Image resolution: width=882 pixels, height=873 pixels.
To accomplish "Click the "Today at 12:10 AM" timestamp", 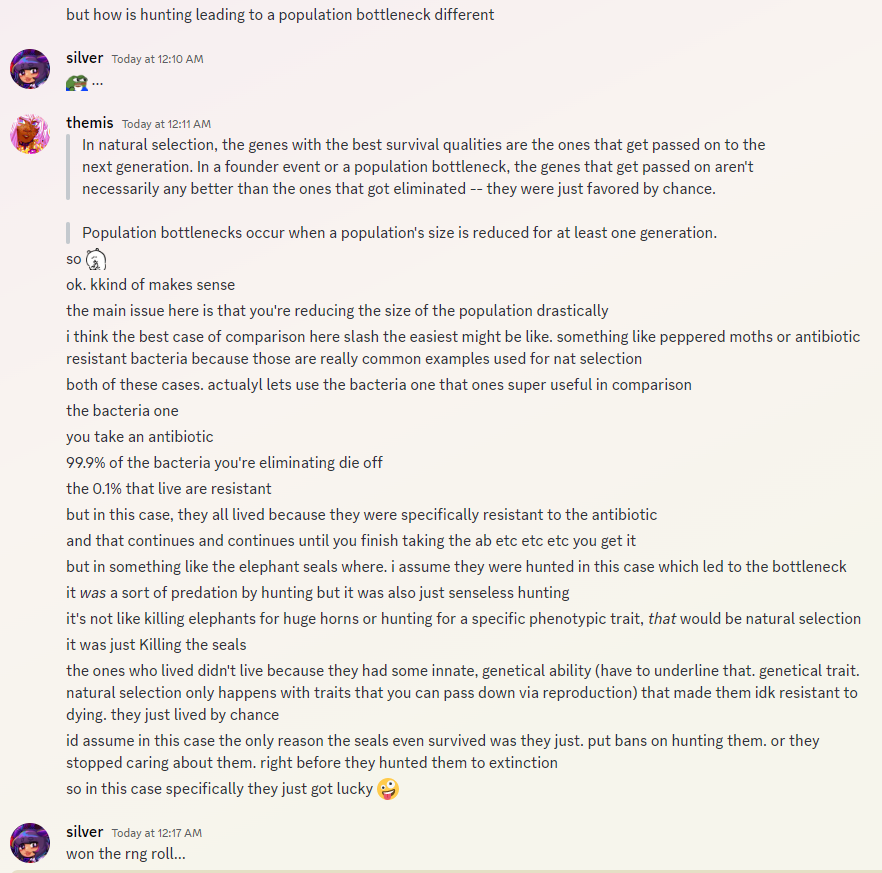I will 157,59.
